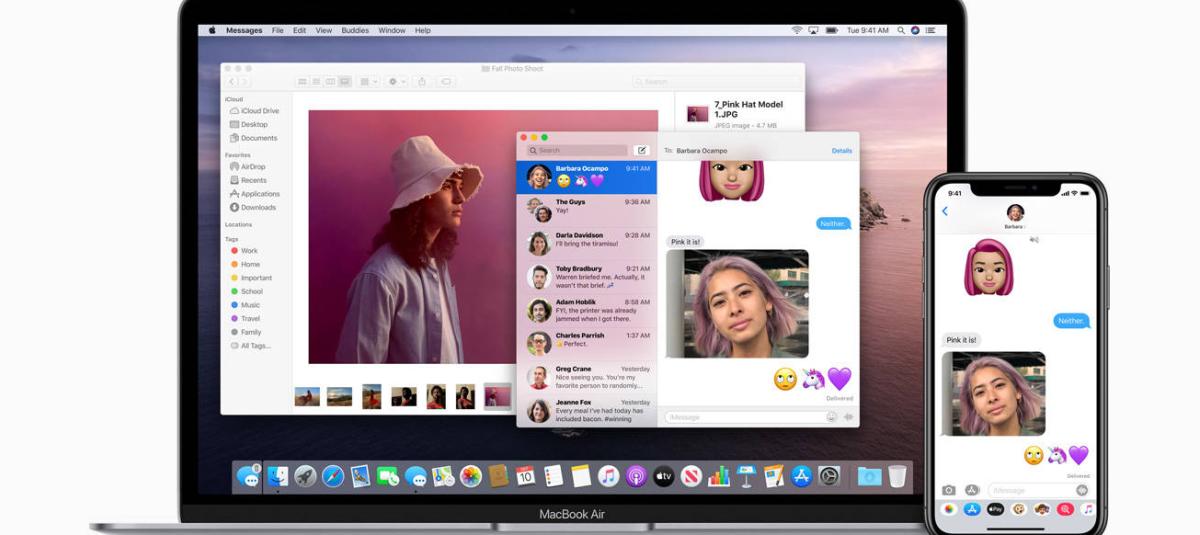Open red News icon in Dock
The height and width of the screenshot is (535, 1200).
pos(691,476)
